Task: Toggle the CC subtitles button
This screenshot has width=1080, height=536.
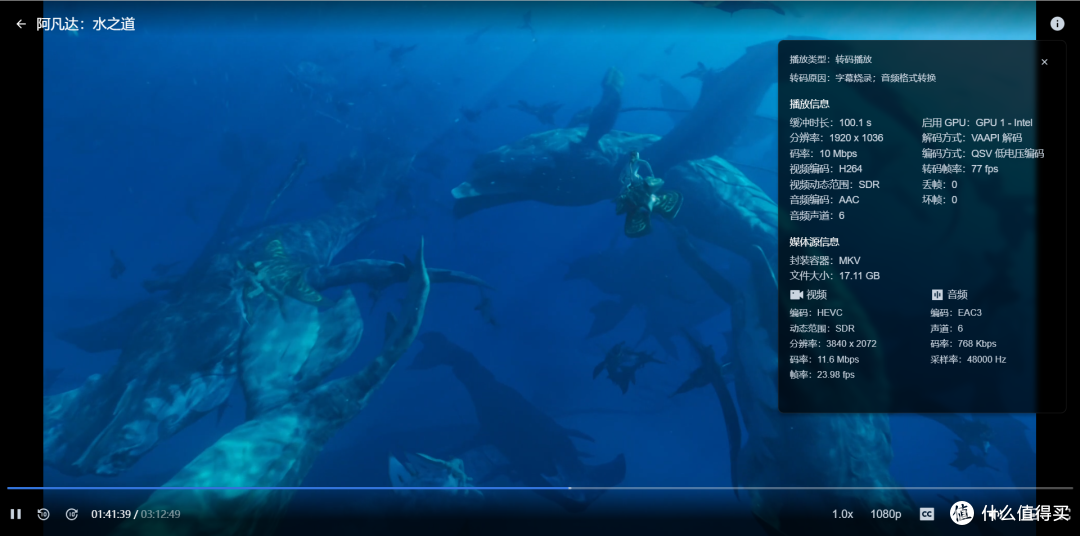Action: pyautogui.click(x=927, y=514)
